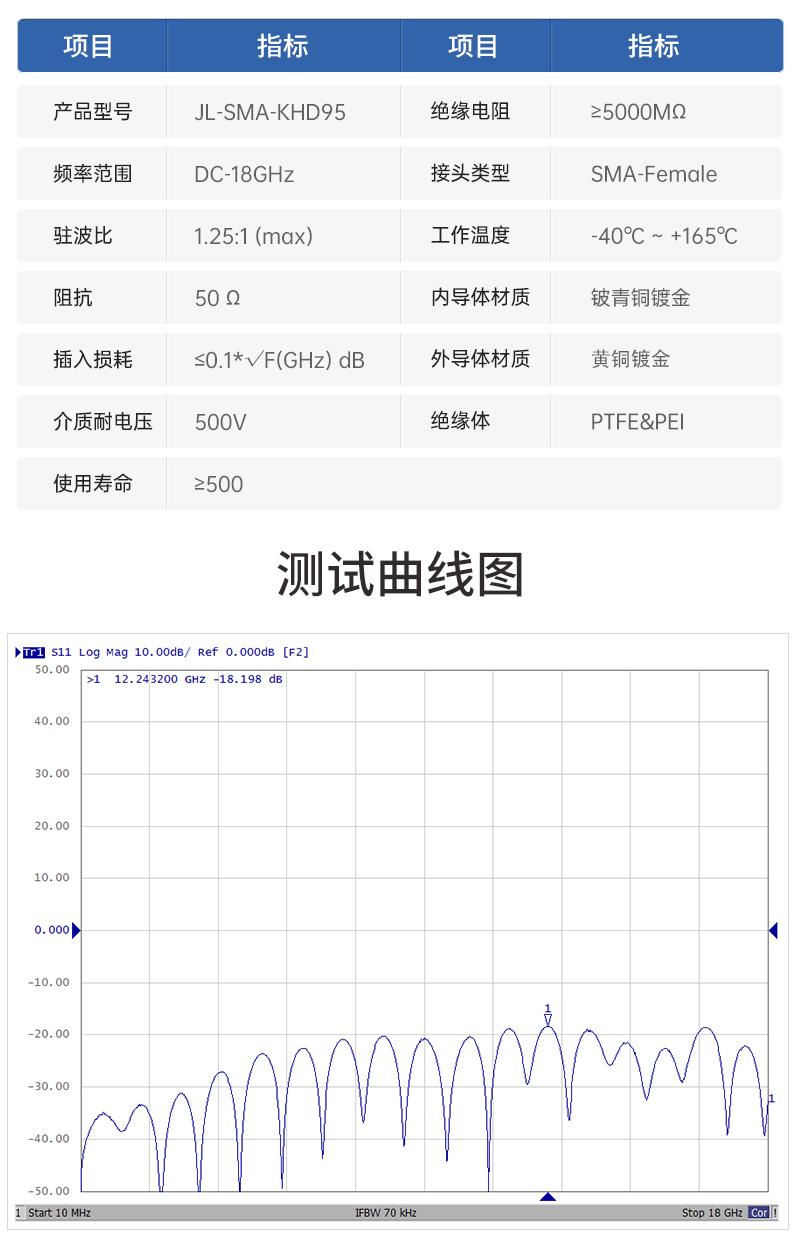Click the PTFE&PEI insulator value

[637, 421]
